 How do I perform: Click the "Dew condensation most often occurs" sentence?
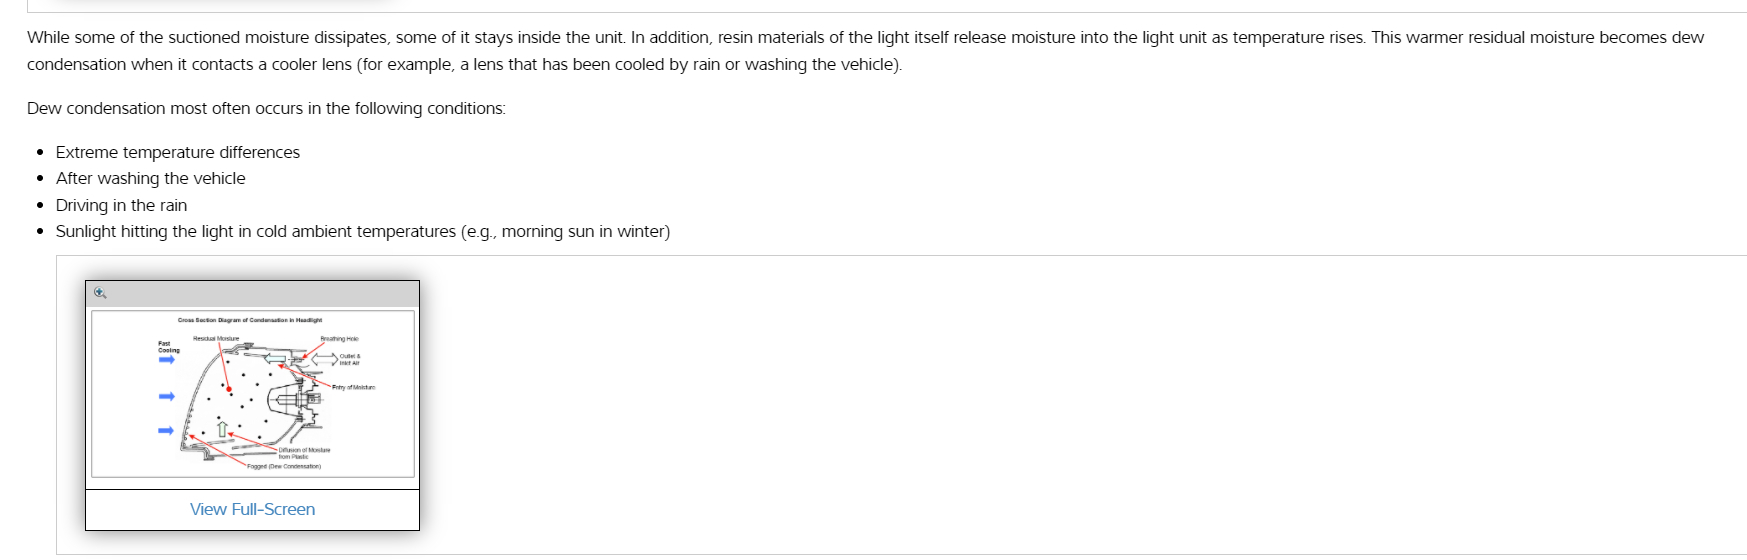tap(266, 108)
